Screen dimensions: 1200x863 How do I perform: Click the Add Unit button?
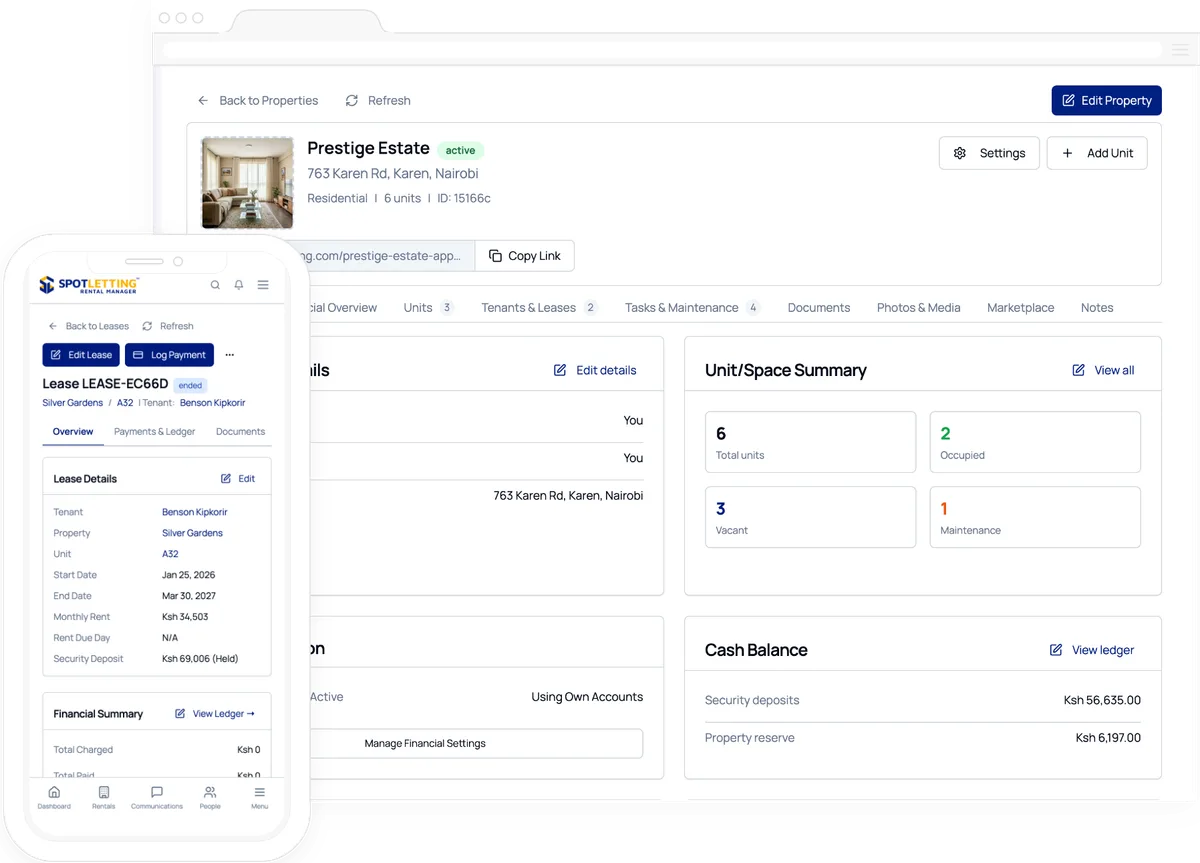click(1097, 153)
